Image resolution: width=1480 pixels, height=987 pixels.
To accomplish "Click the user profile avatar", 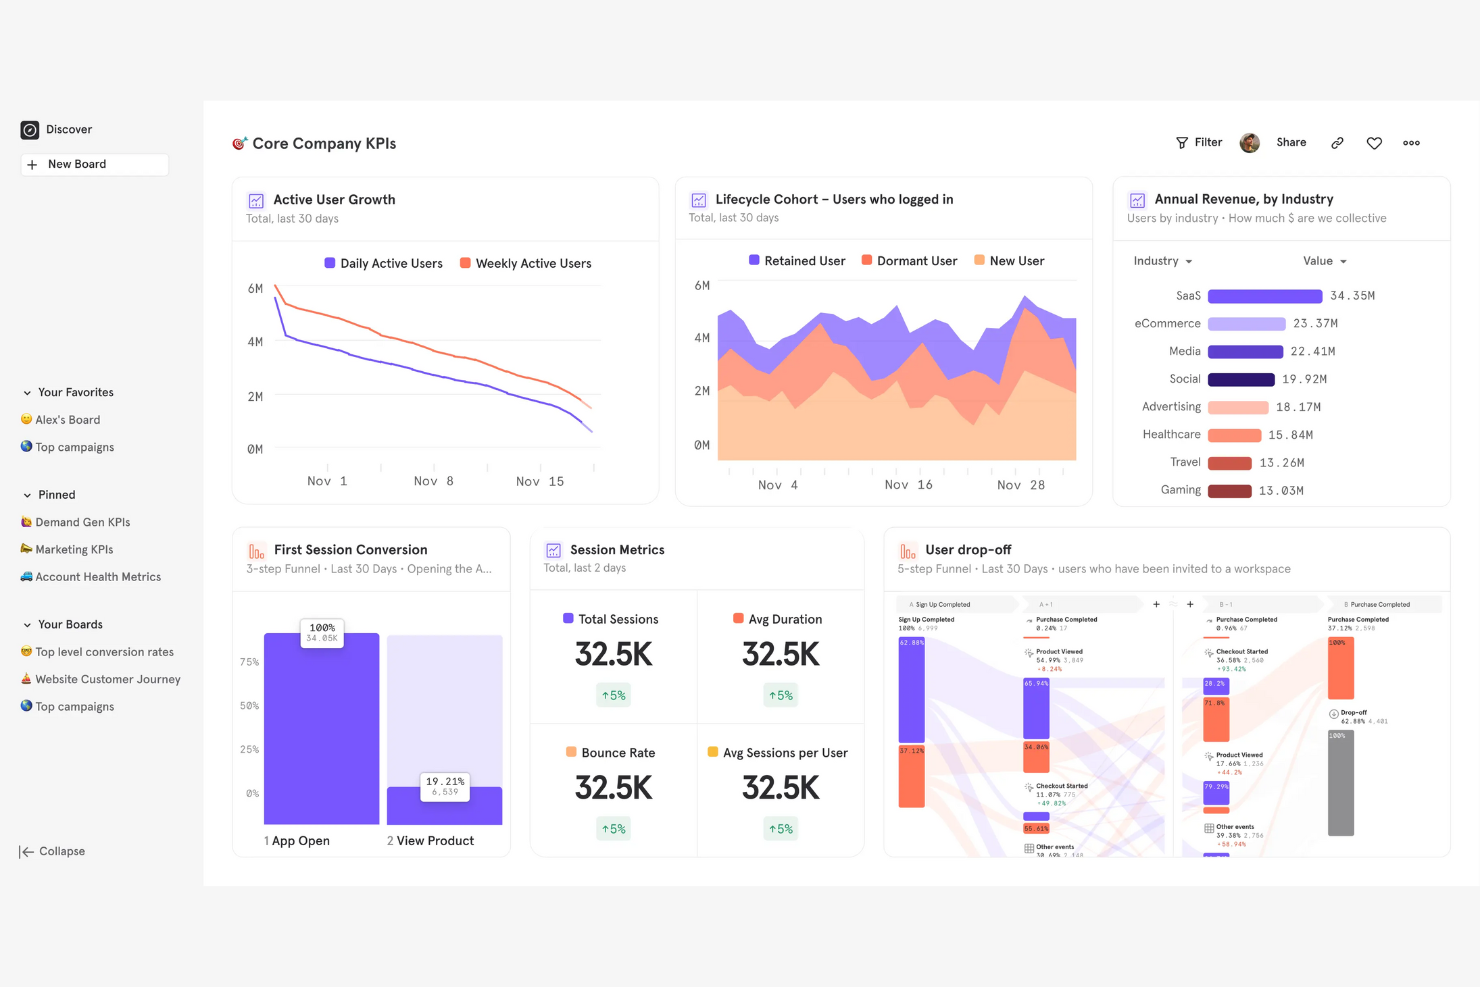I will click(1249, 142).
